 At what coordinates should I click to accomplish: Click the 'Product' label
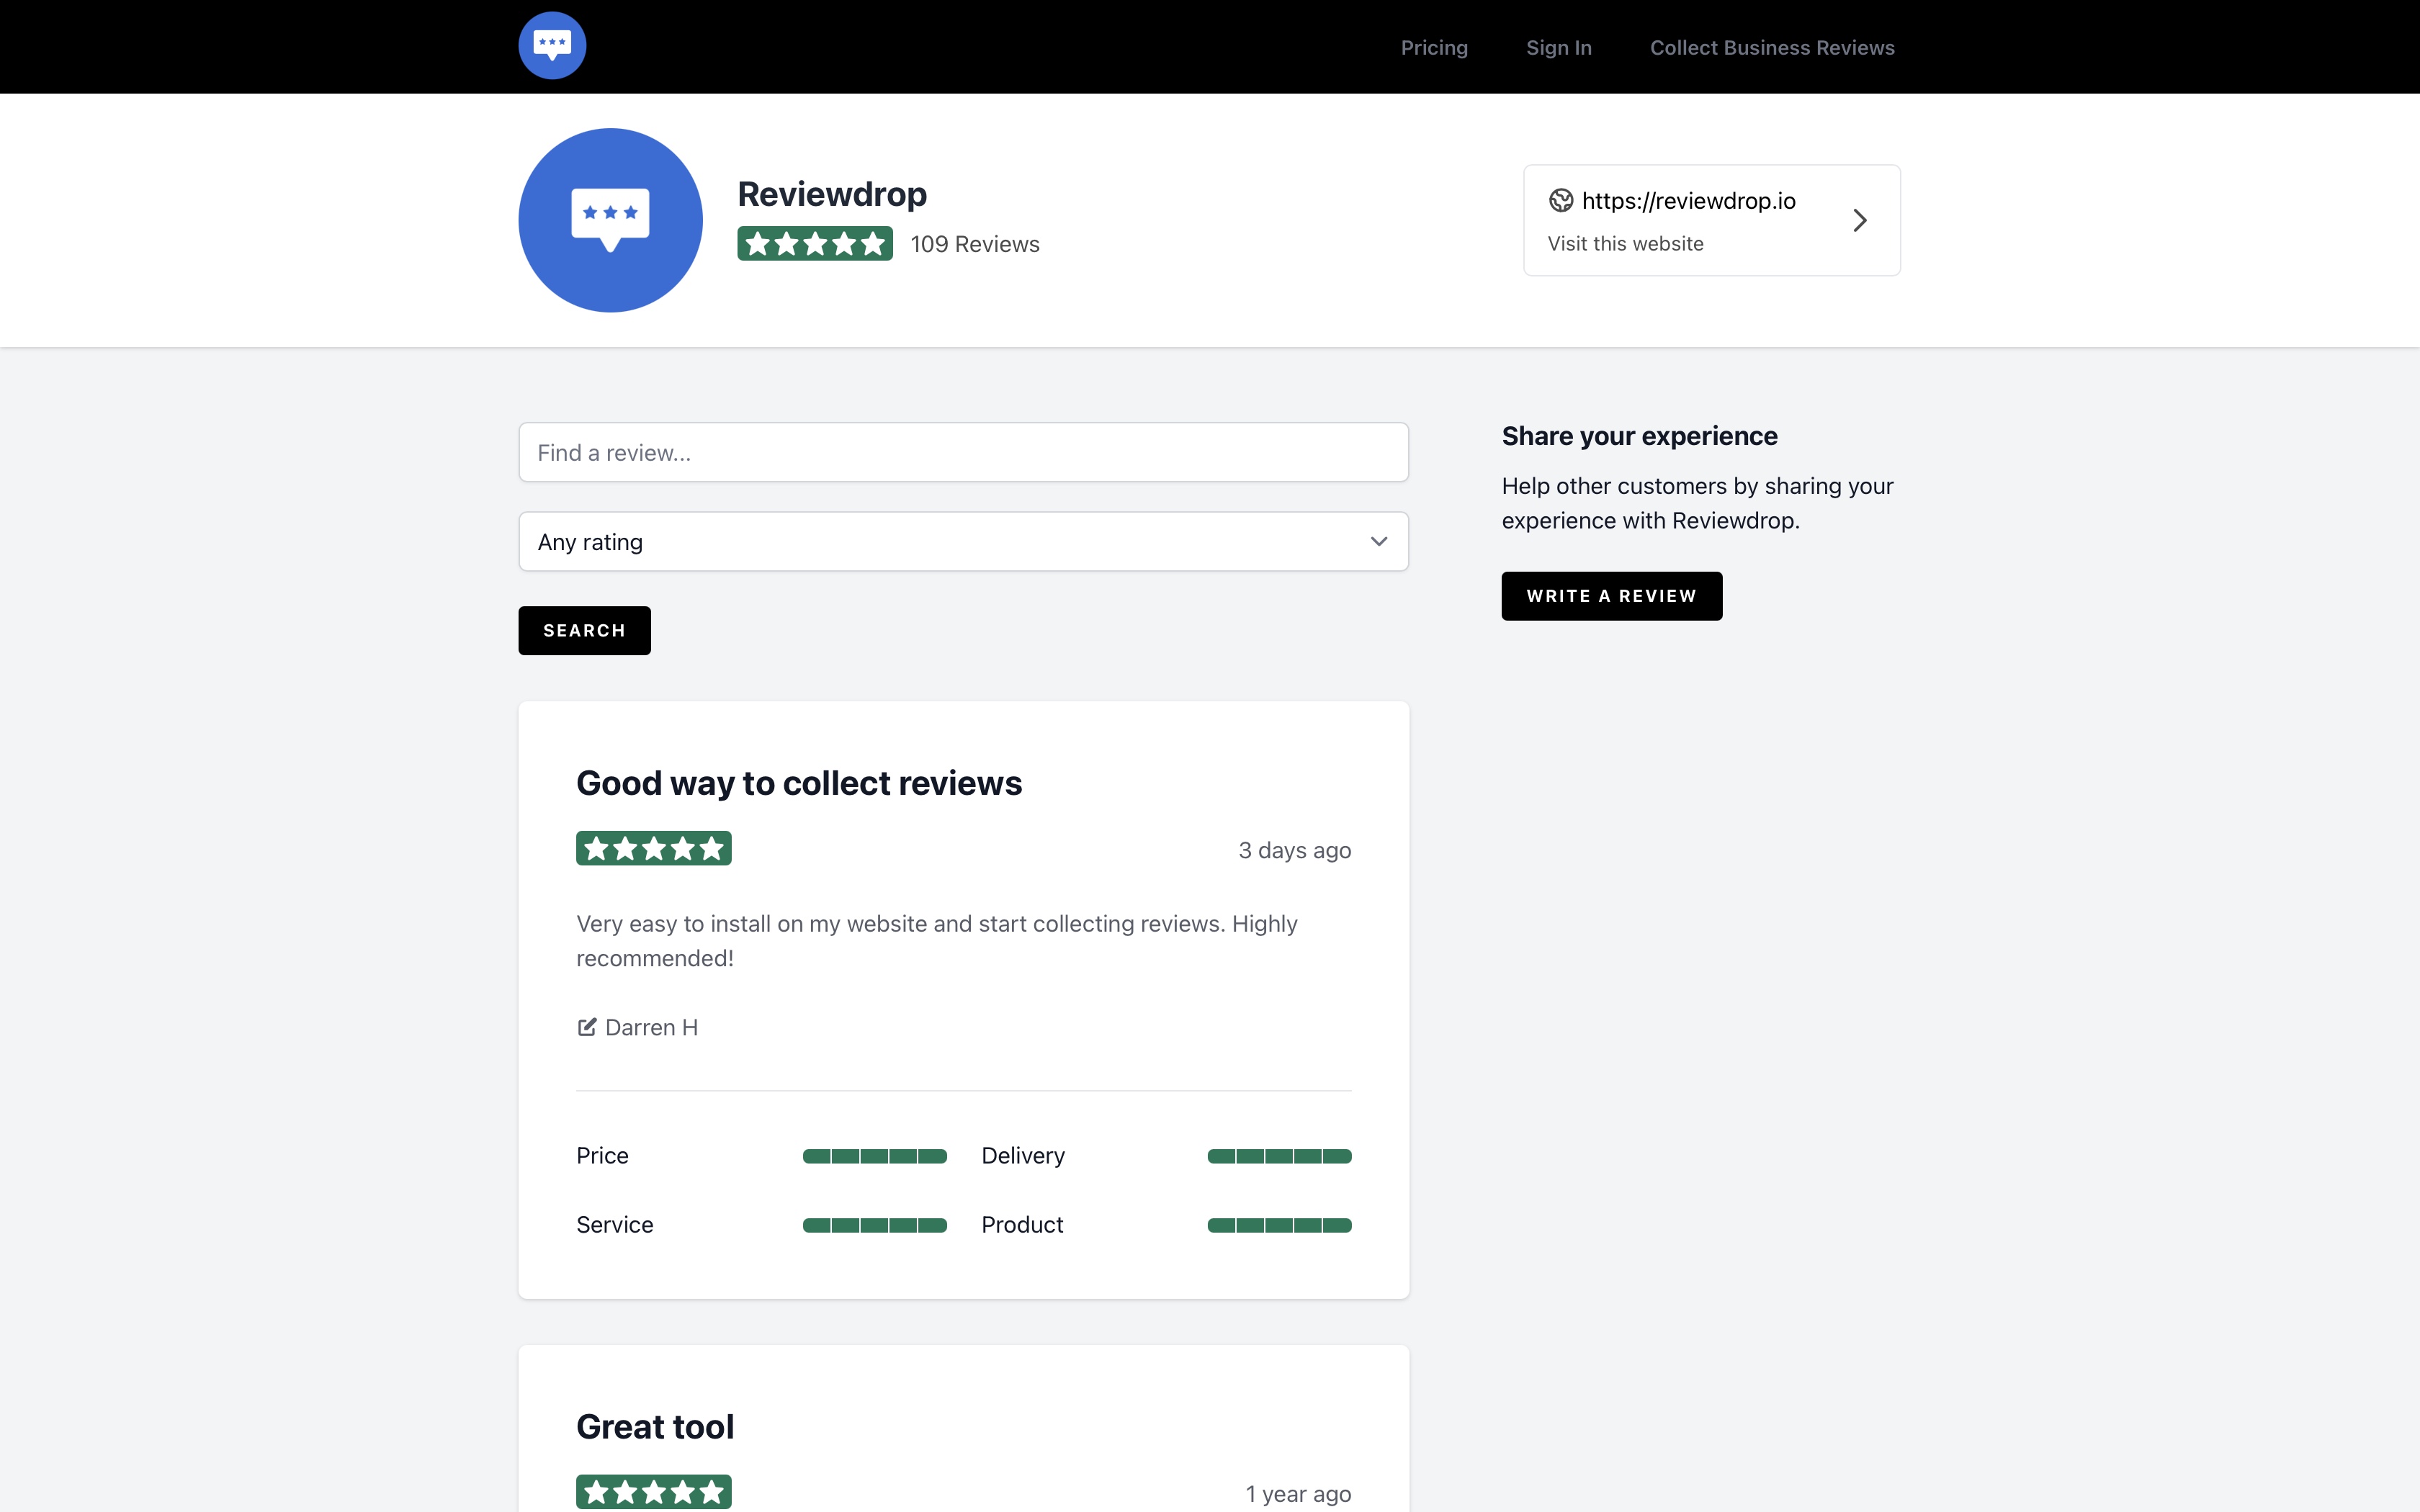(x=1022, y=1225)
